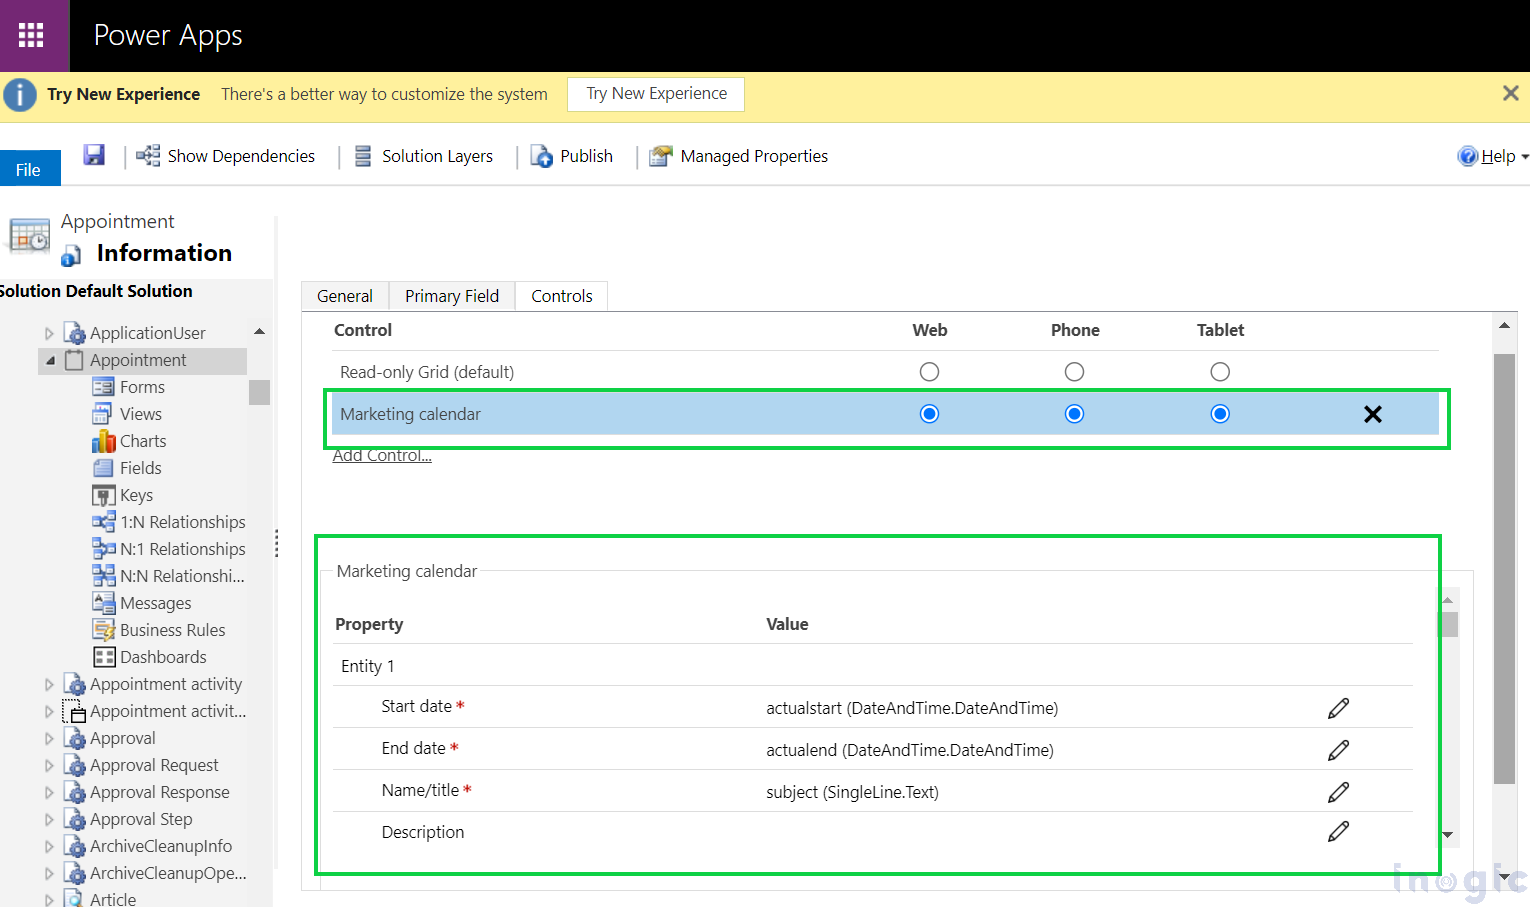Click Managed Properties label
This screenshot has height=907, width=1530.
754,156
